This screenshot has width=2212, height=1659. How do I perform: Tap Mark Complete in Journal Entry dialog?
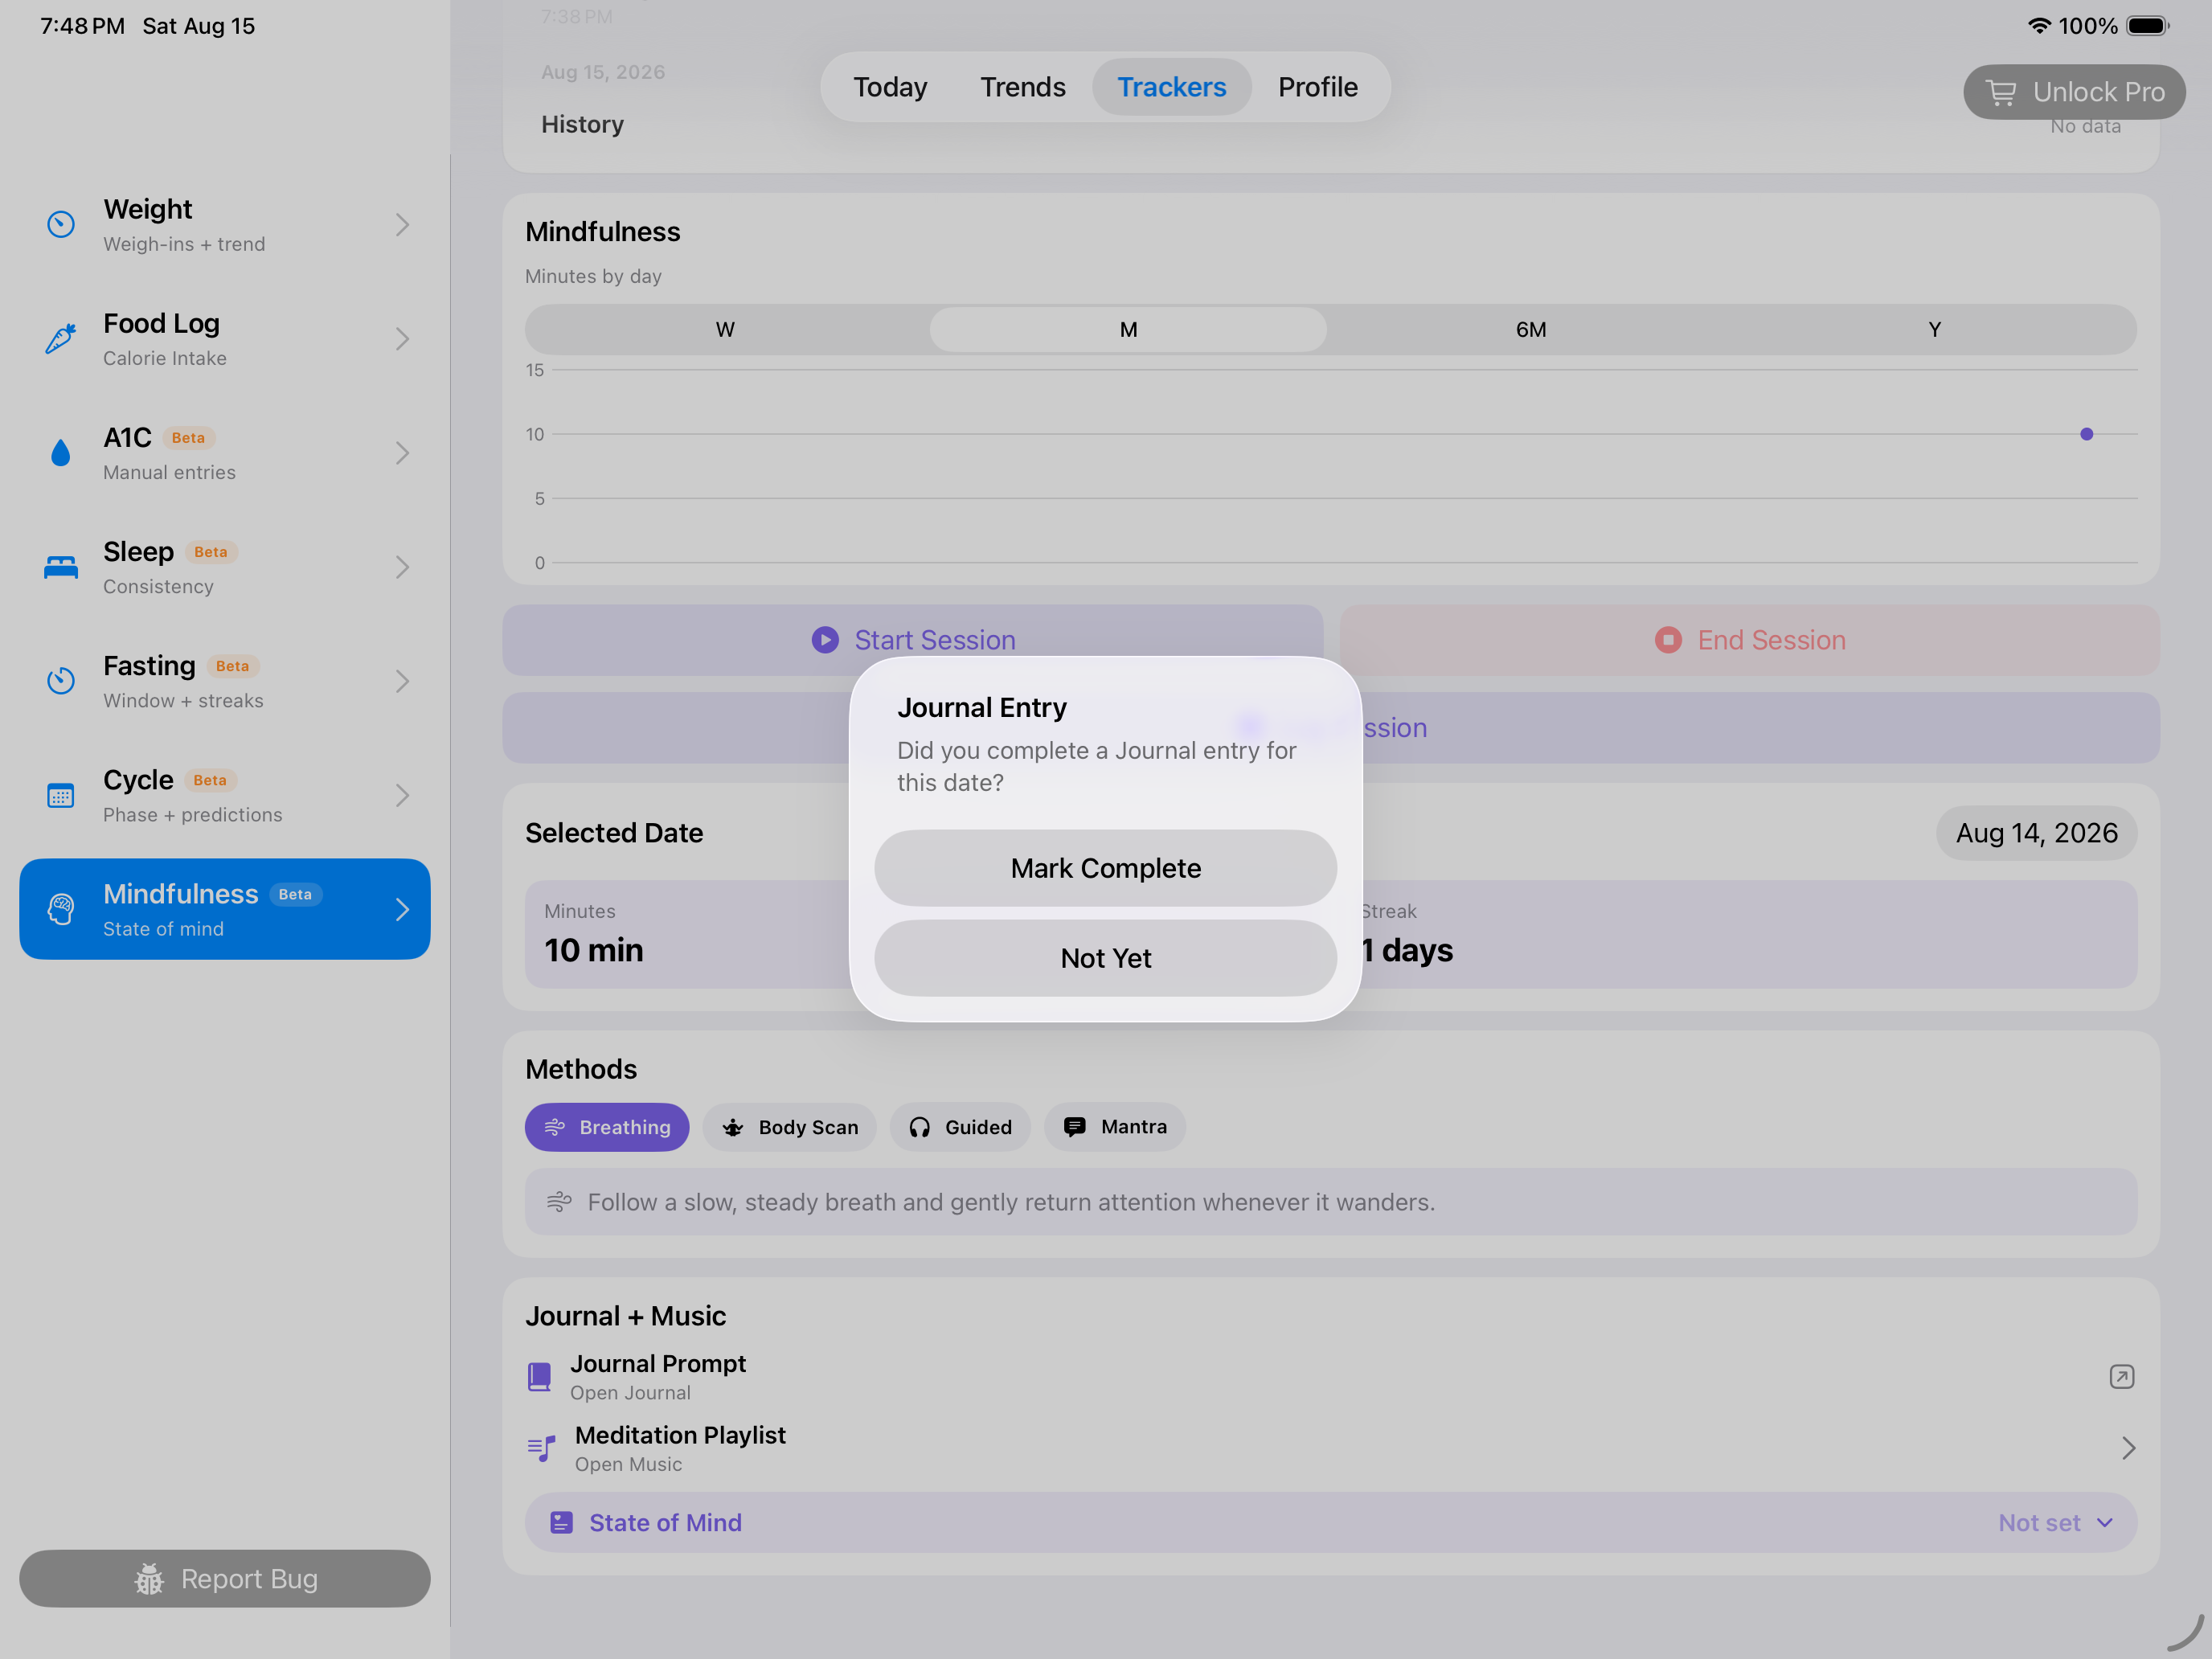[1105, 868]
